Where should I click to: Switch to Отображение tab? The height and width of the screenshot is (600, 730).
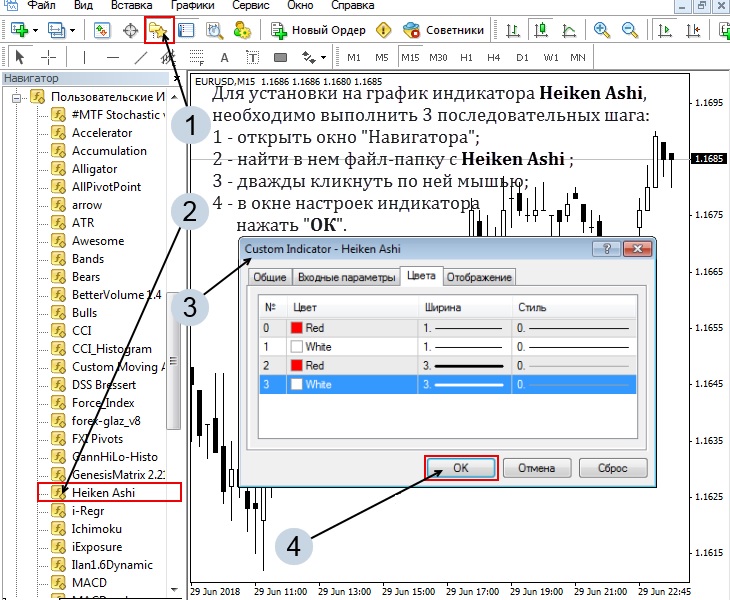coord(479,277)
